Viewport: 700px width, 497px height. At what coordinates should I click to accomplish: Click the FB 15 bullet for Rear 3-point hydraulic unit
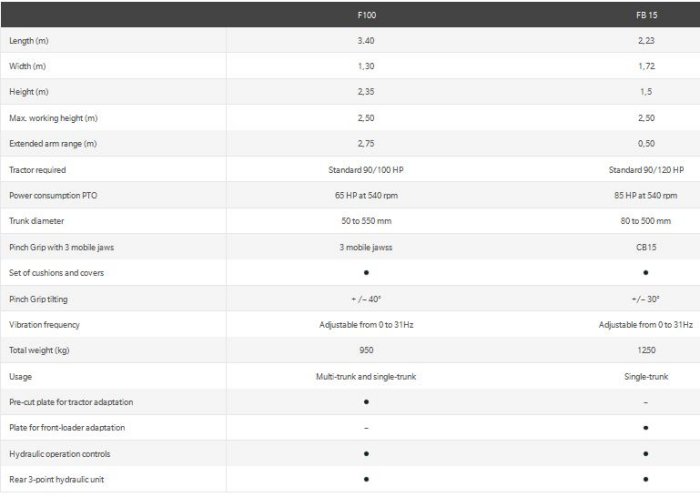pos(646,480)
